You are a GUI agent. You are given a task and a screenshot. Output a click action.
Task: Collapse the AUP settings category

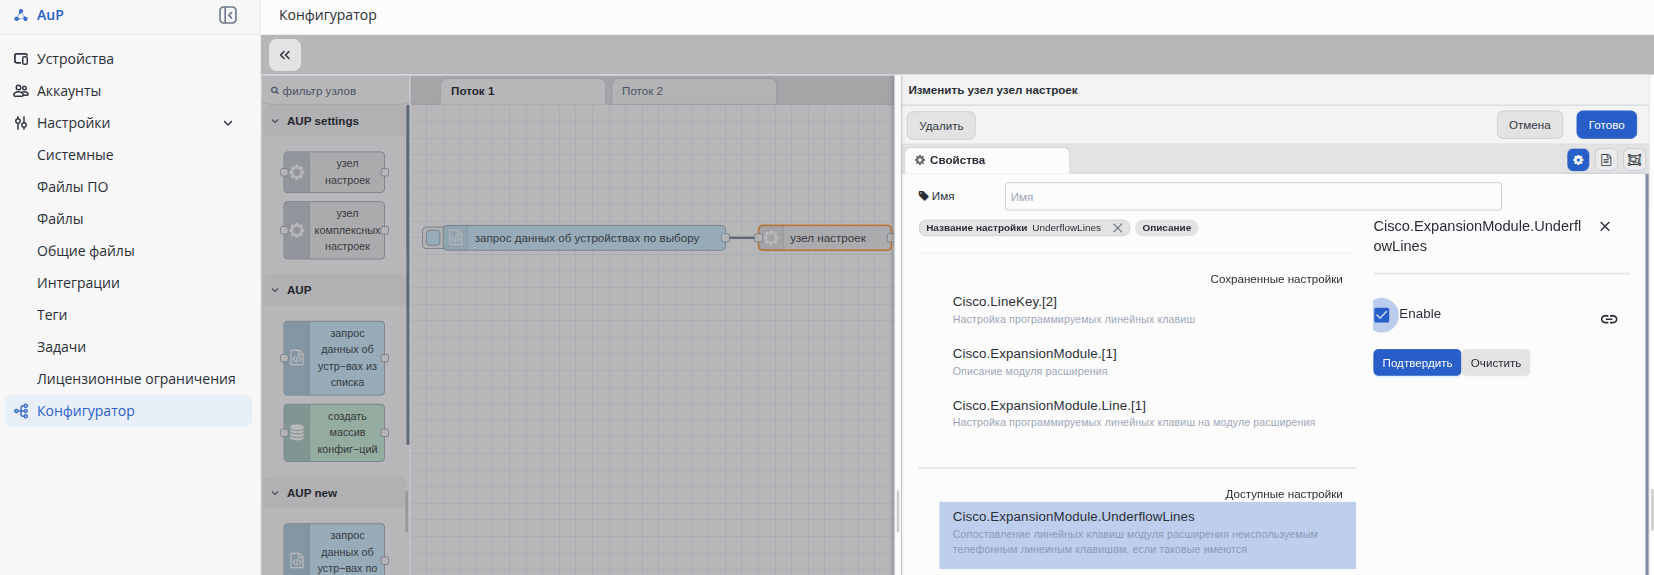(x=276, y=121)
